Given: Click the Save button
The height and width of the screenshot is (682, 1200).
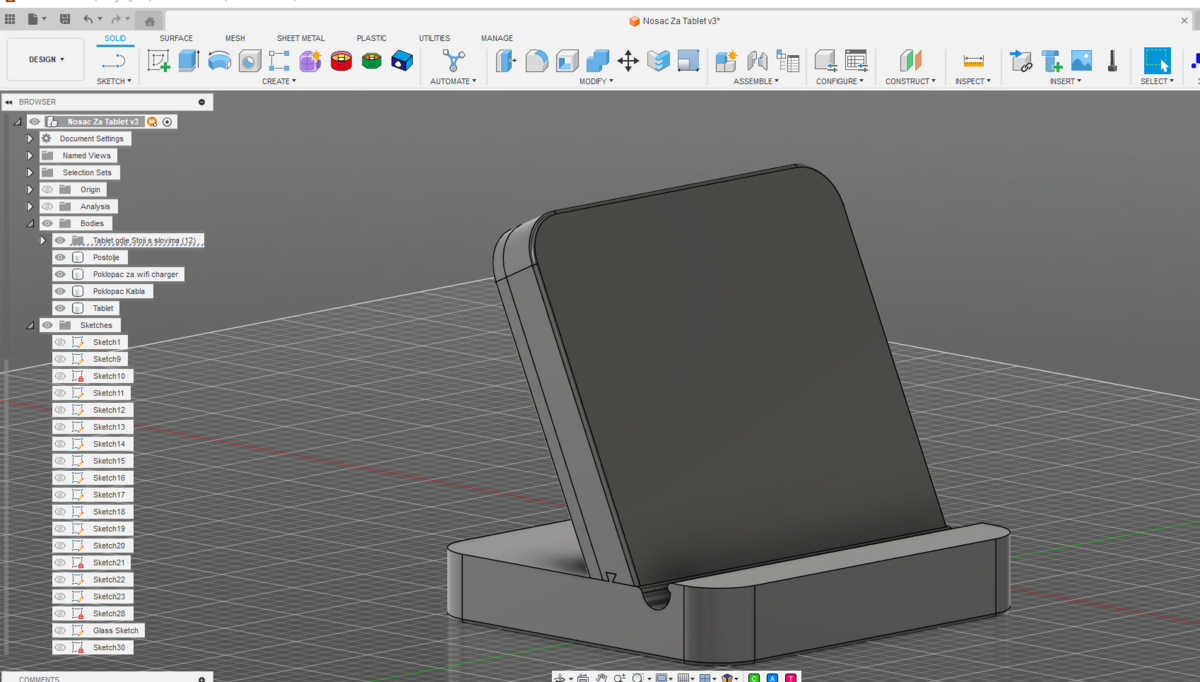Looking at the screenshot, I should [x=65, y=20].
